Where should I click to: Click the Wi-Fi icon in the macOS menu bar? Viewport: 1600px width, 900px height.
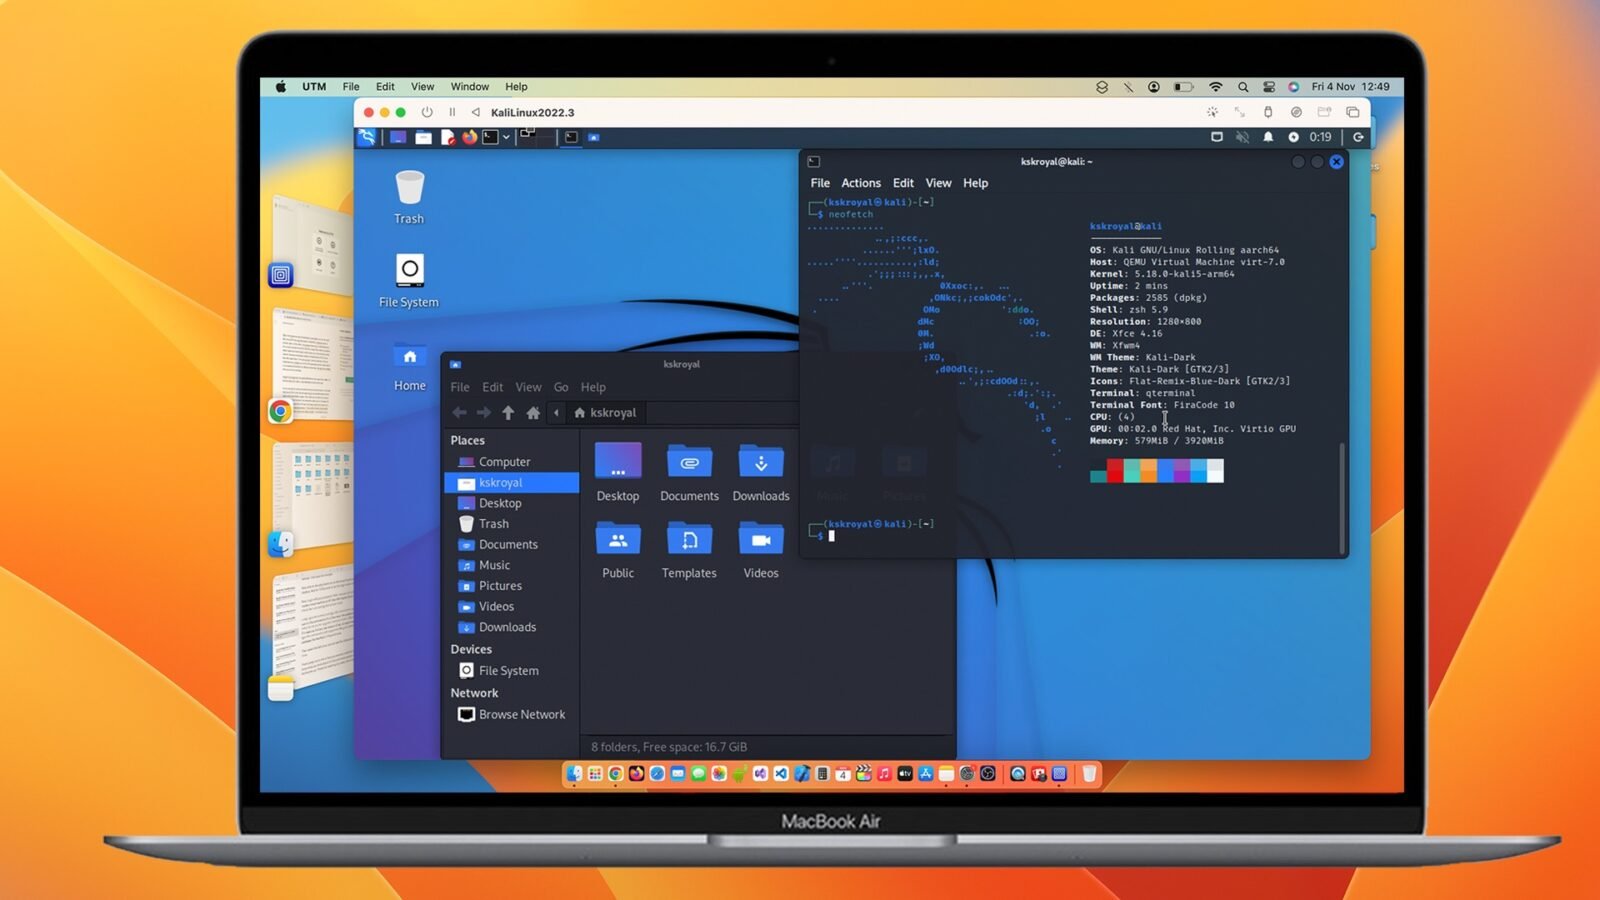pyautogui.click(x=1216, y=87)
